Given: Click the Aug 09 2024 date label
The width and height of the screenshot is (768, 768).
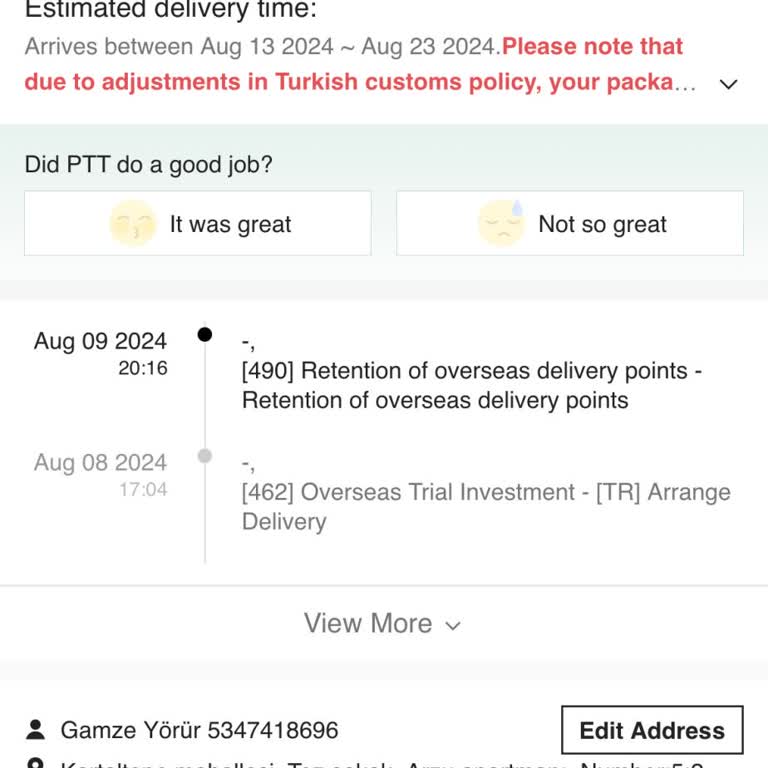Looking at the screenshot, I should point(100,341).
